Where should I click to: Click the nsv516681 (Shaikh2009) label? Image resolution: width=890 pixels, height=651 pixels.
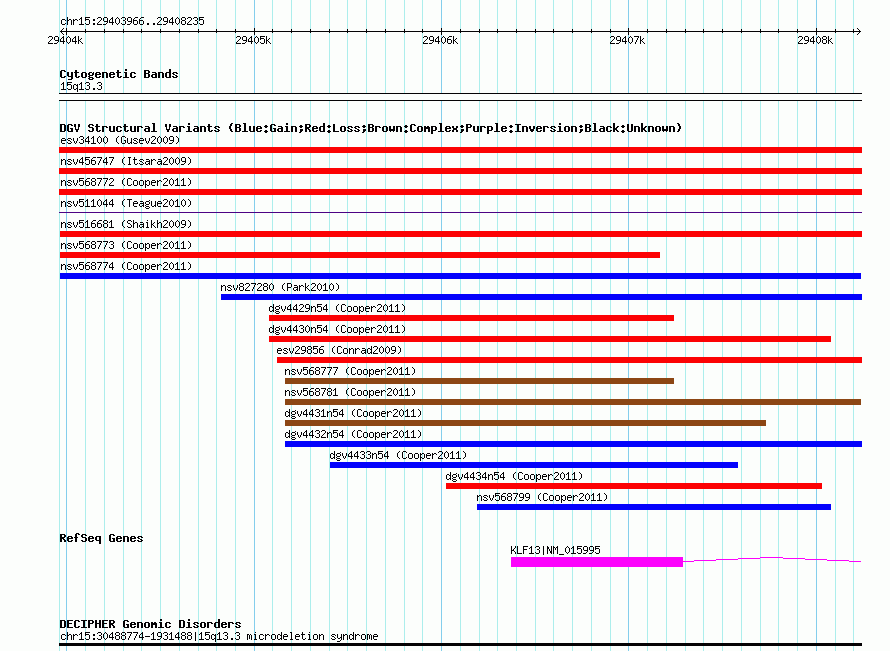point(126,224)
